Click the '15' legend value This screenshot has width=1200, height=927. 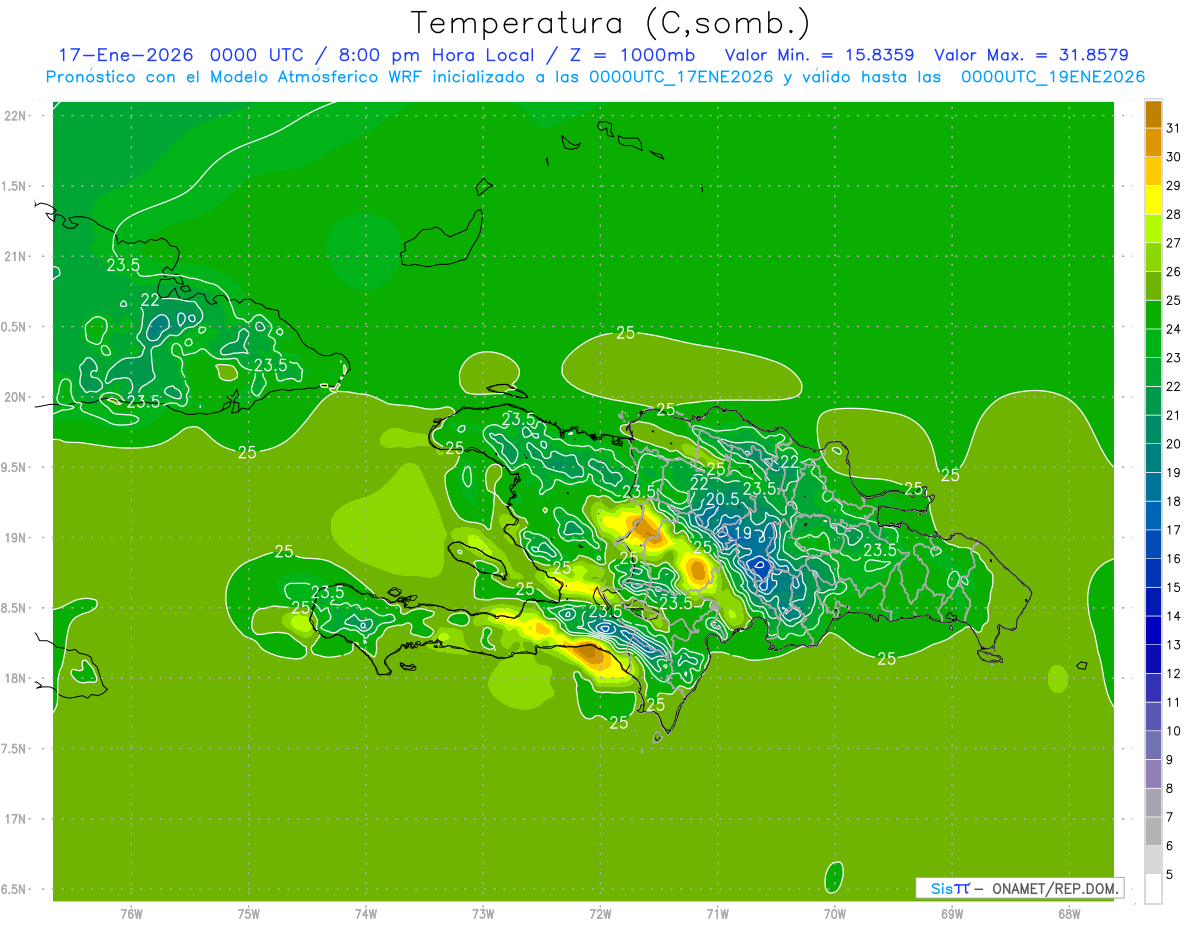pyautogui.click(x=1173, y=588)
